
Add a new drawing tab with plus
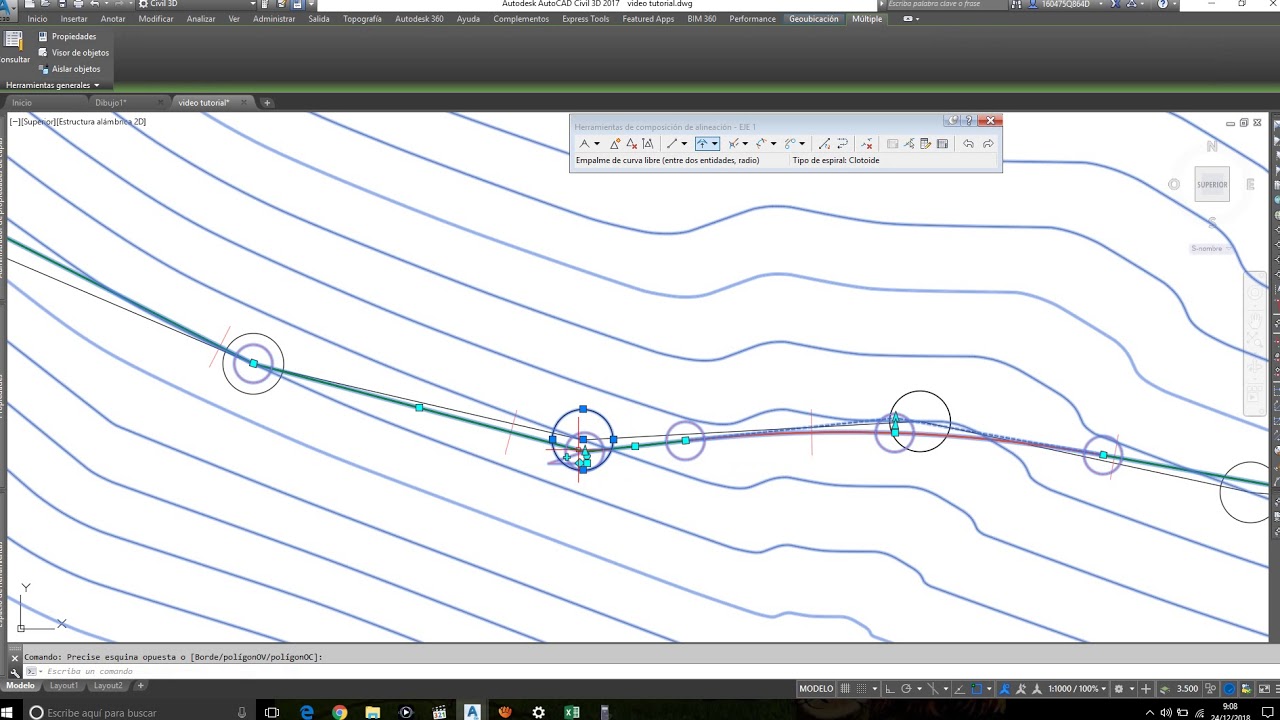(267, 102)
